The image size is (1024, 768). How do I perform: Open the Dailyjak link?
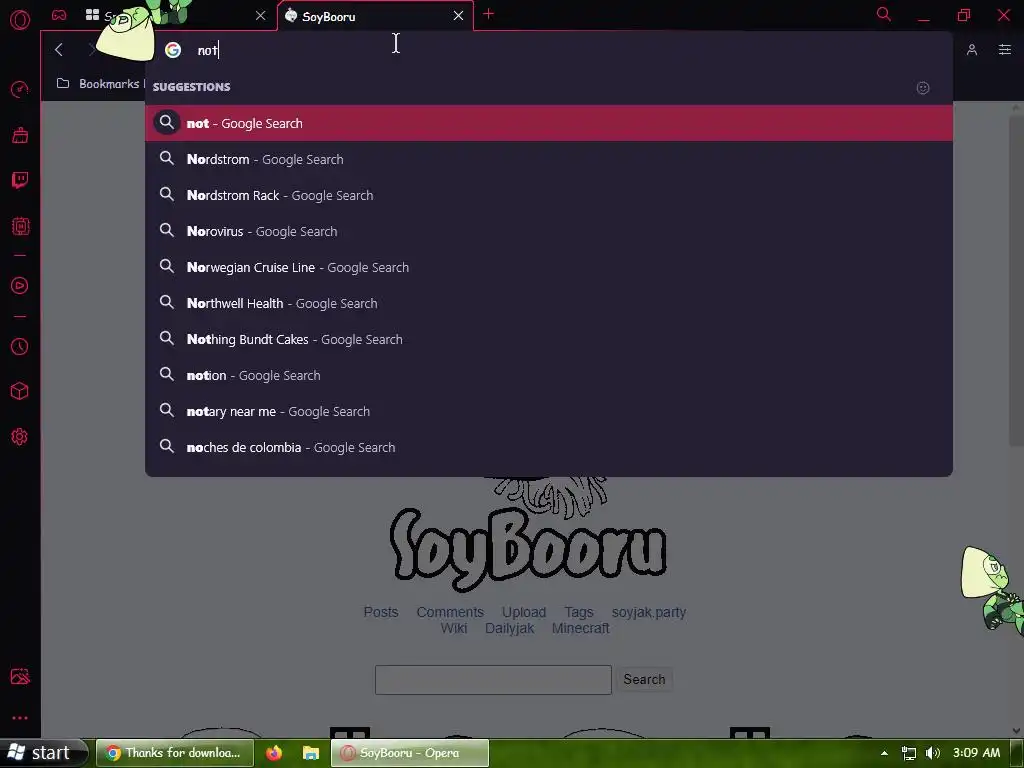point(509,628)
